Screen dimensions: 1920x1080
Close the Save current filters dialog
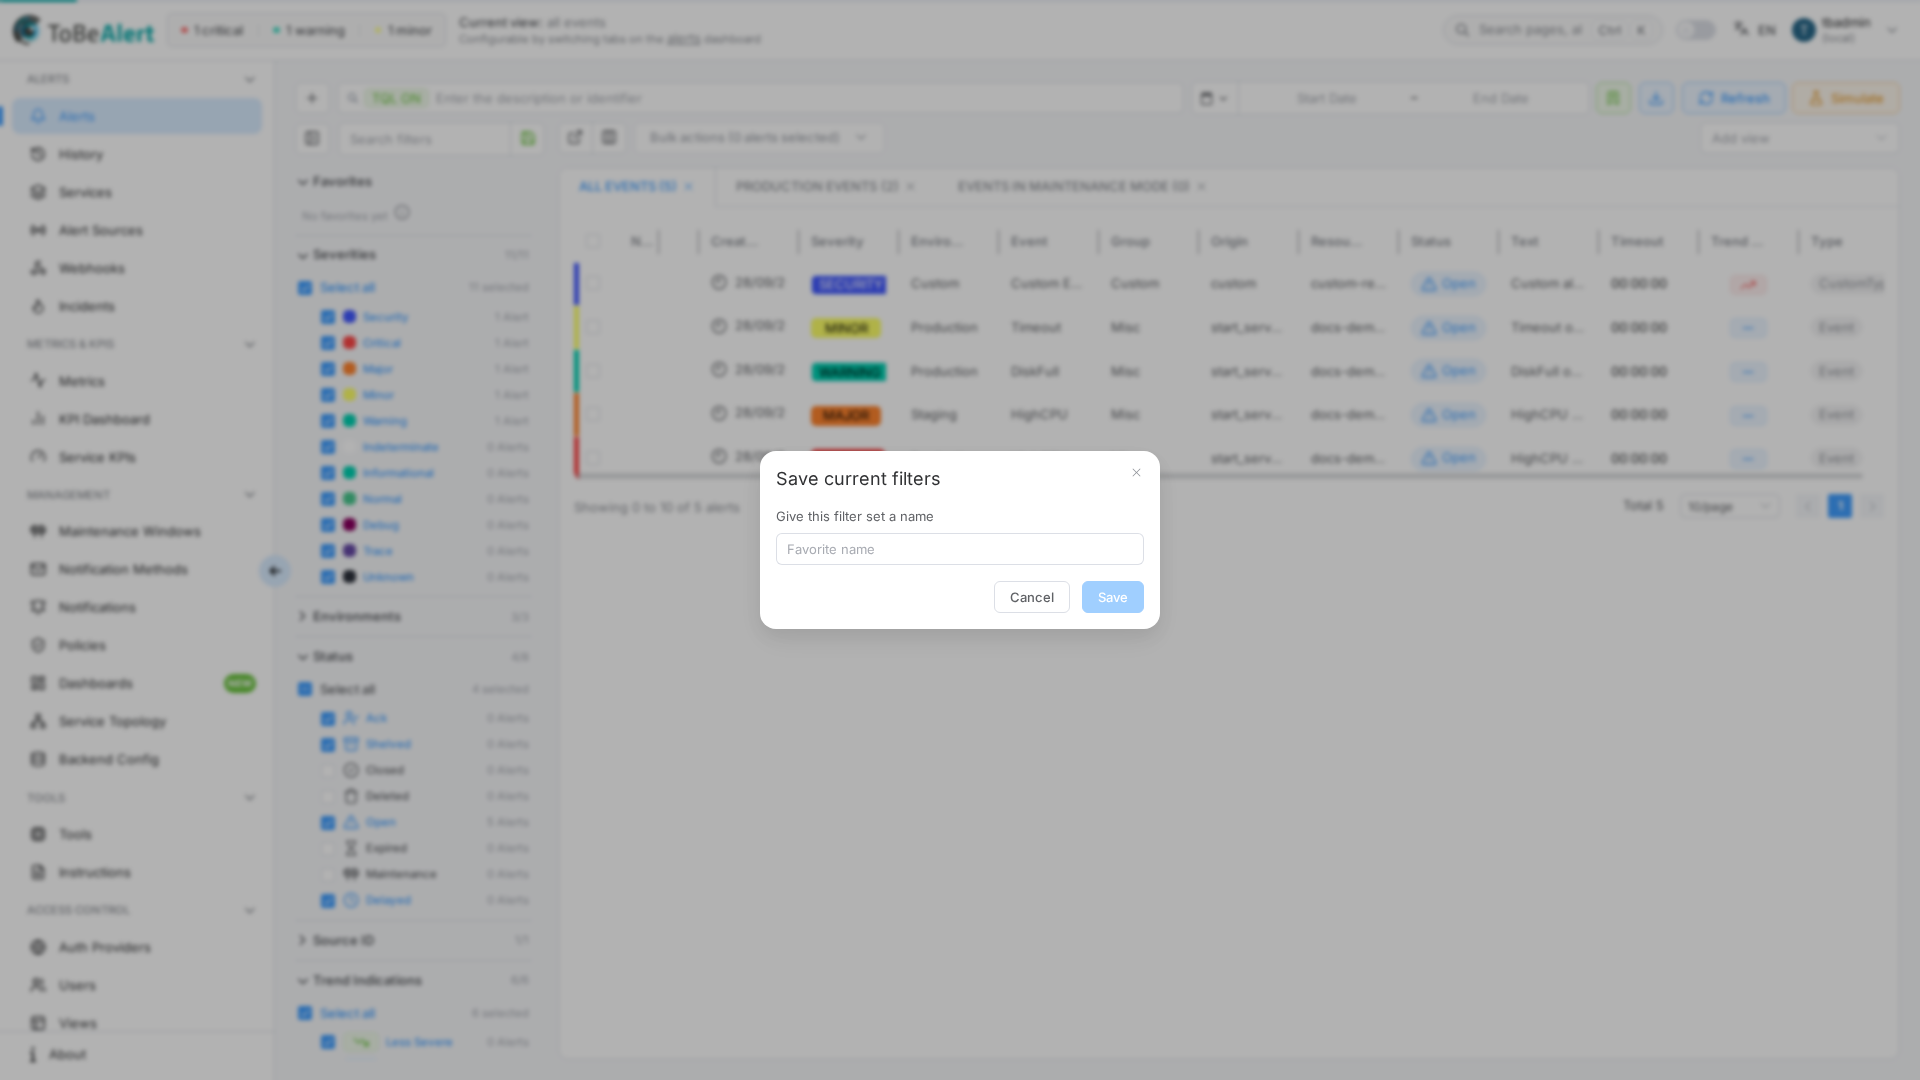pos(1136,473)
